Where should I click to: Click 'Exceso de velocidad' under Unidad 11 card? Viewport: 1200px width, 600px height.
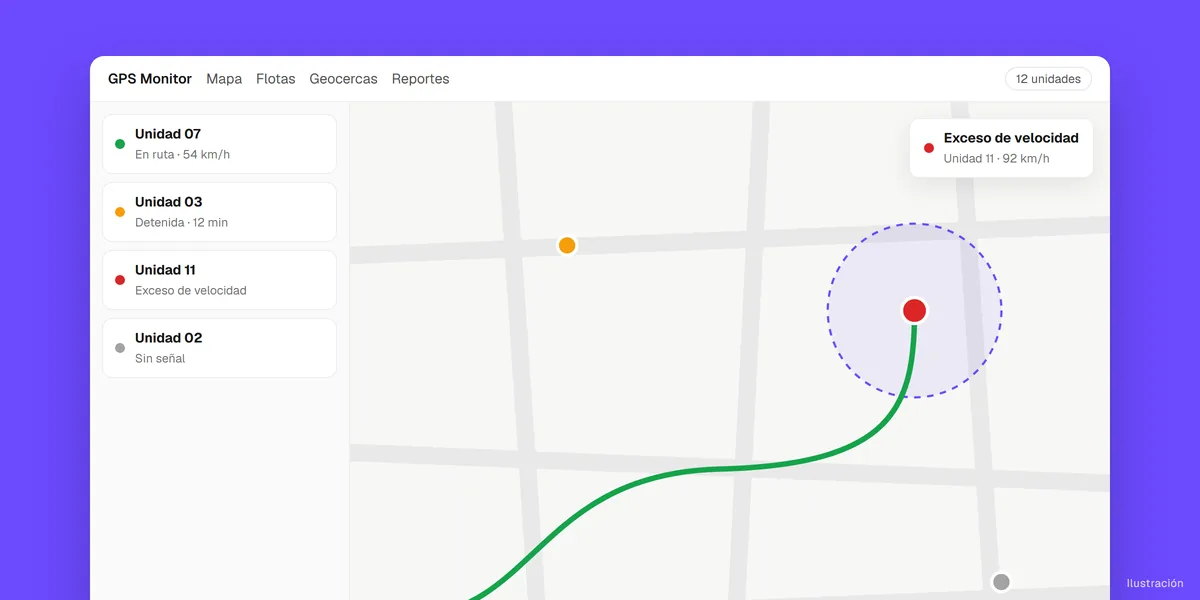click(191, 291)
